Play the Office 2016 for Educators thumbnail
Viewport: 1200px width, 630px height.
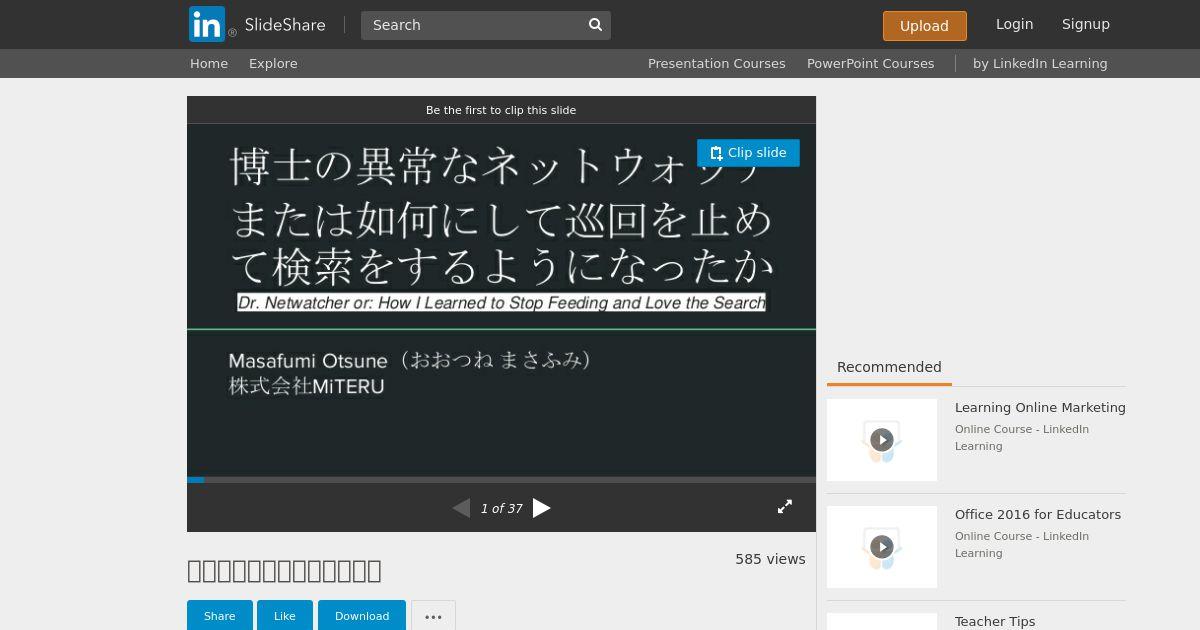pyautogui.click(x=882, y=547)
